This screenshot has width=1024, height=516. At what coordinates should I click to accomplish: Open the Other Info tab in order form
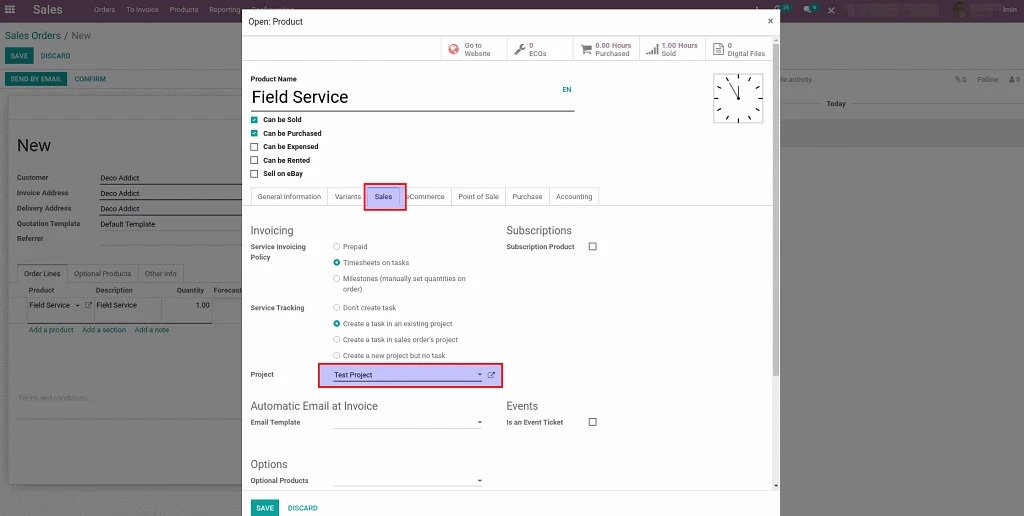[161, 274]
